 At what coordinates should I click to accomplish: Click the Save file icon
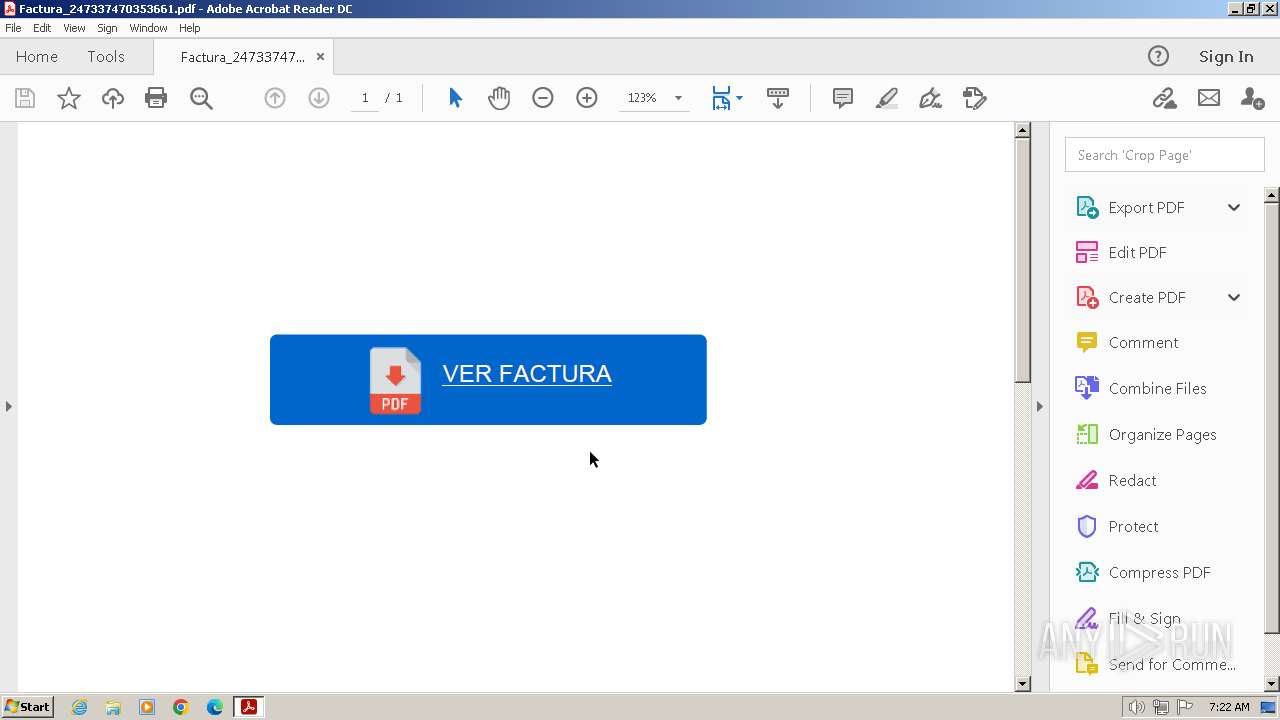click(x=25, y=98)
